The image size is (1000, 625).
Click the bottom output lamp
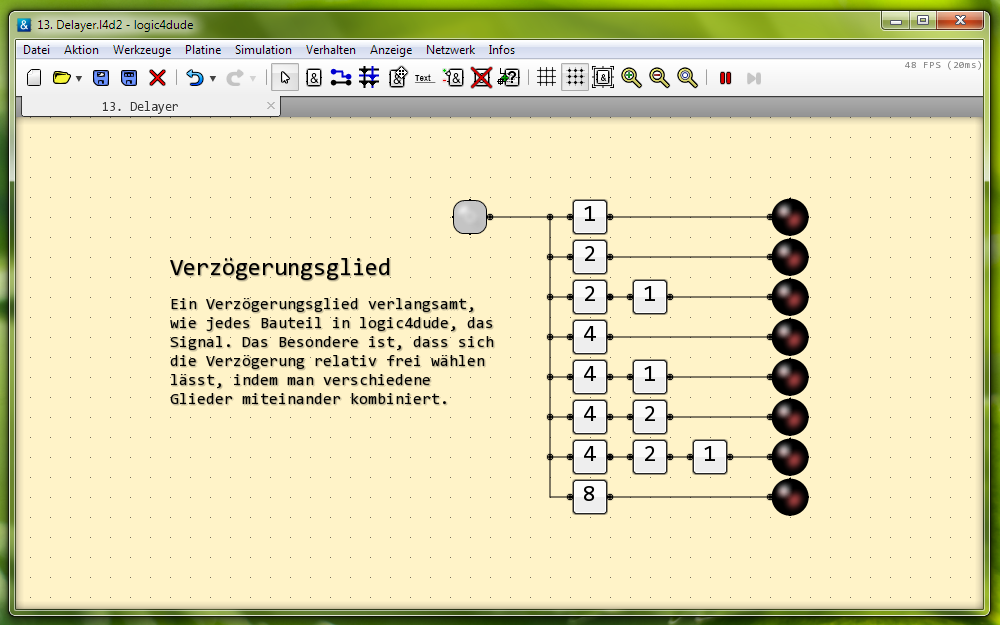pyautogui.click(x=790, y=497)
